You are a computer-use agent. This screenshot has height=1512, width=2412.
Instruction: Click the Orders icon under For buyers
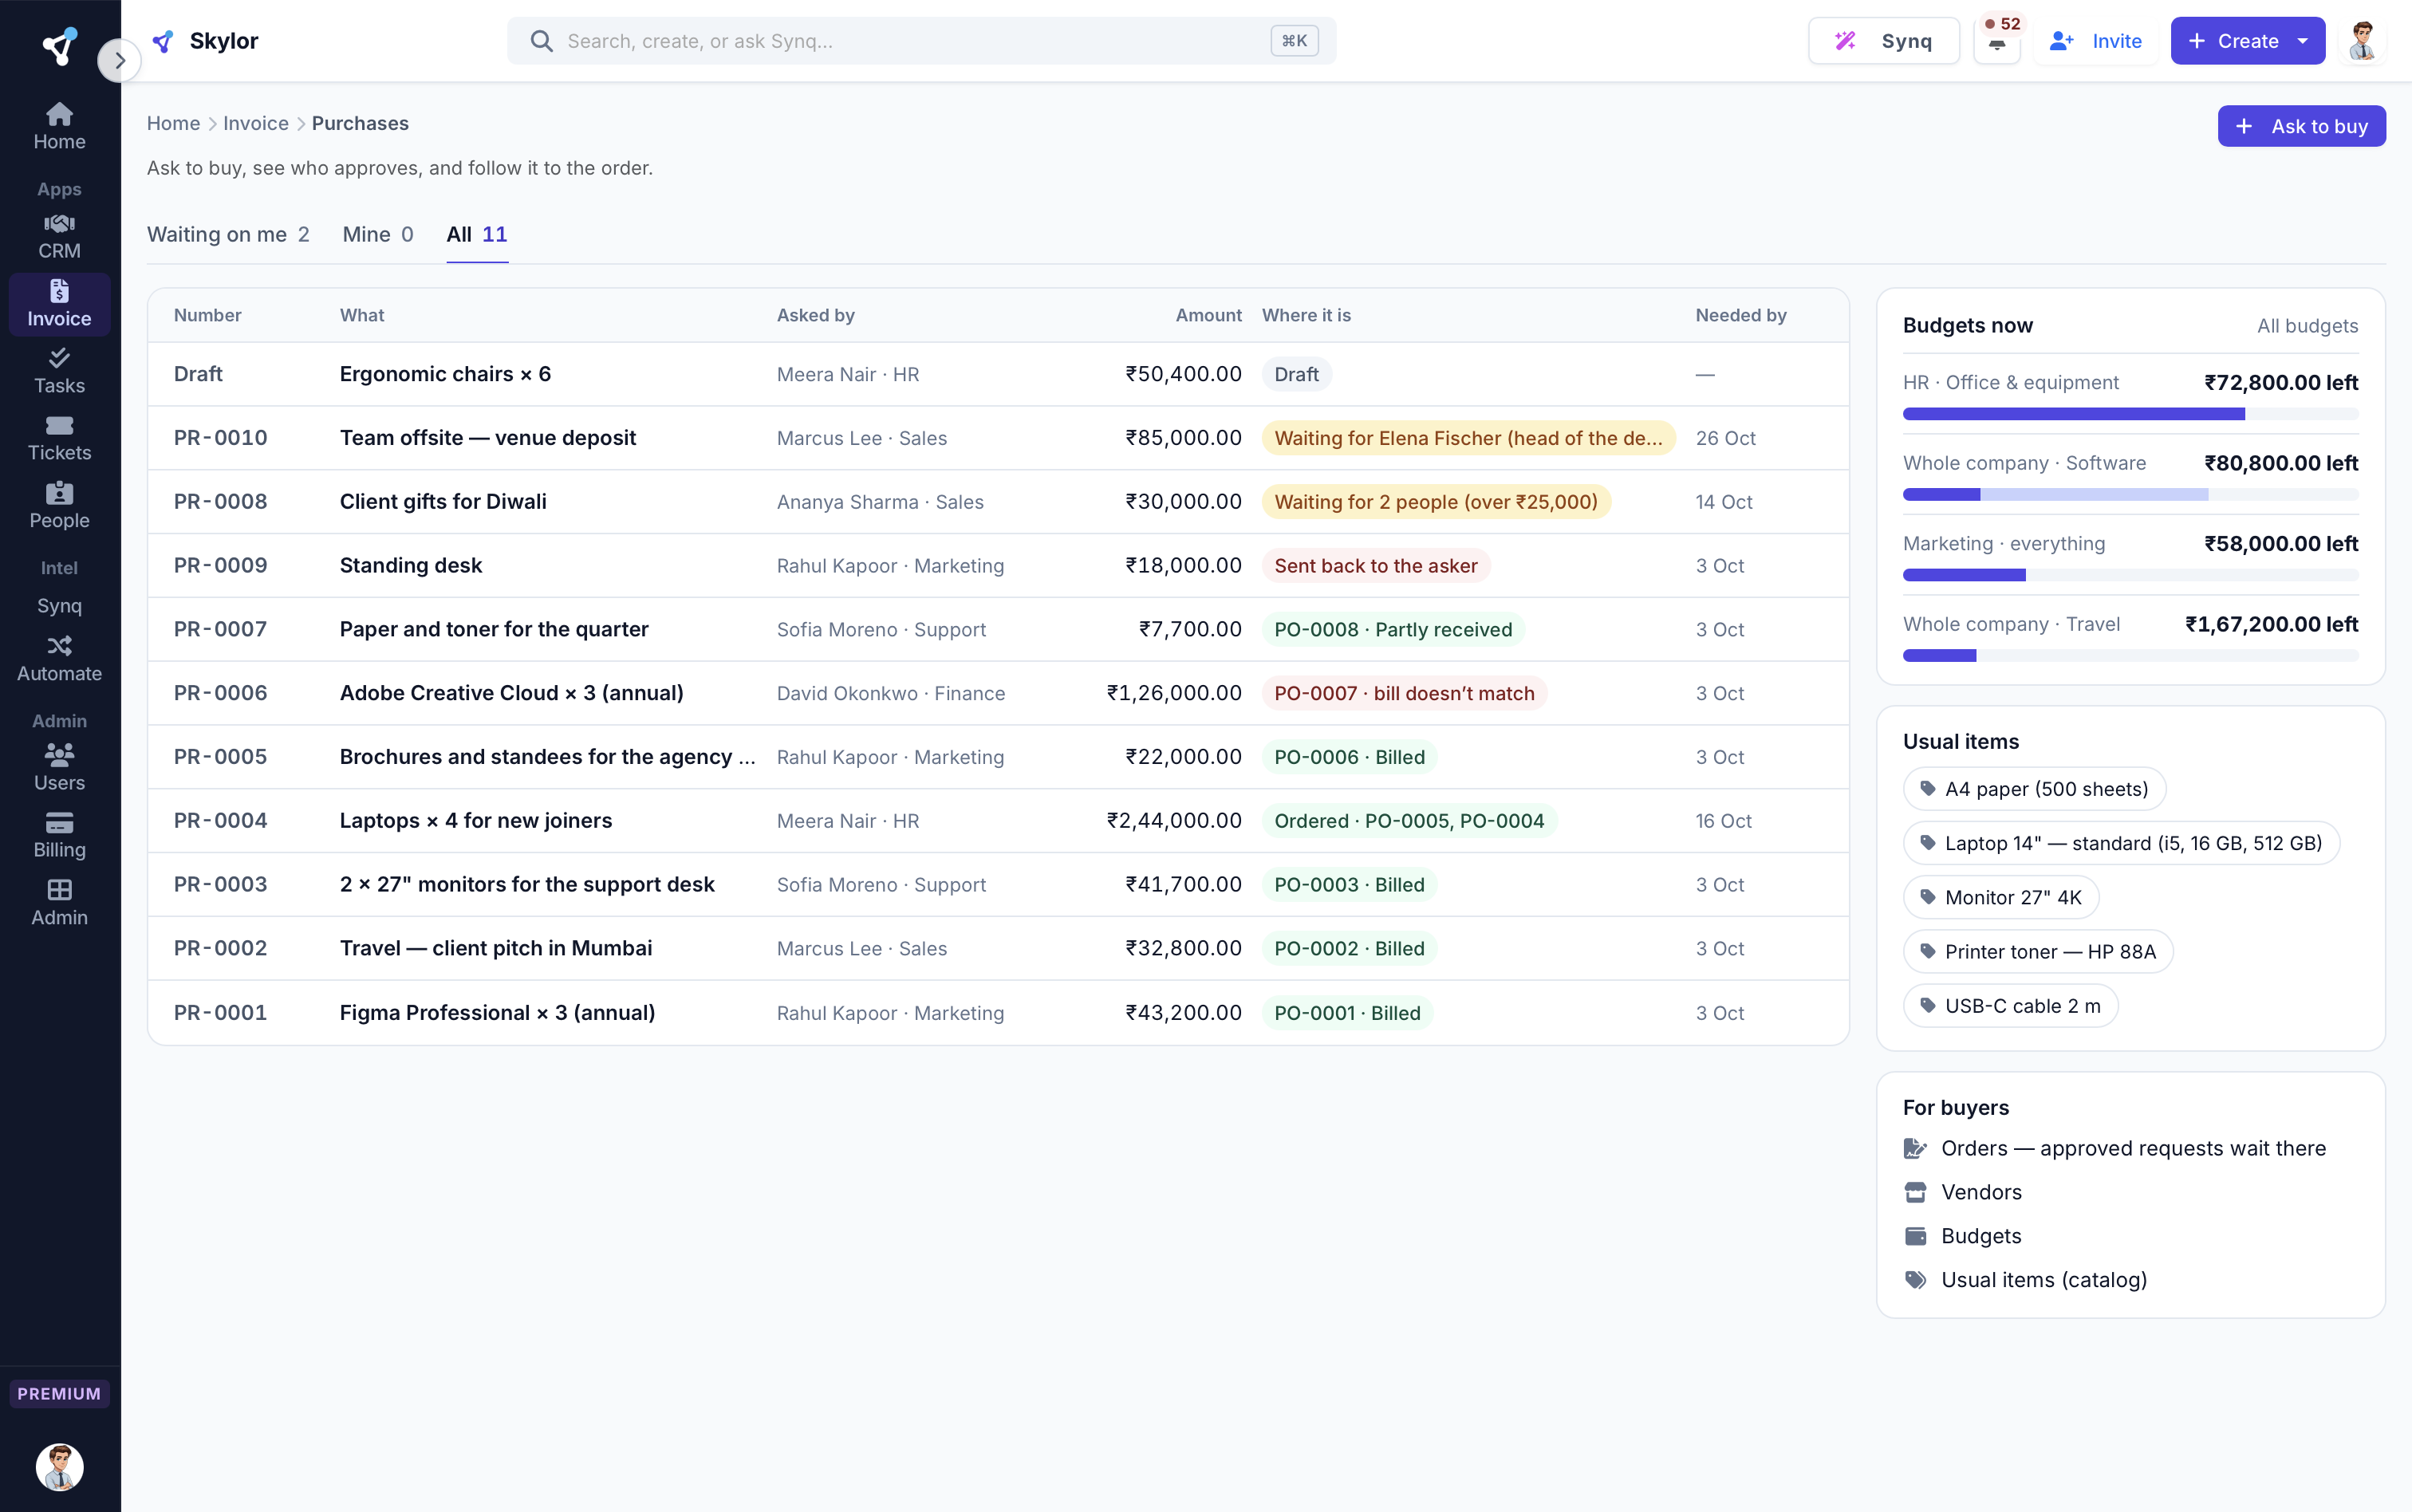[1915, 1148]
